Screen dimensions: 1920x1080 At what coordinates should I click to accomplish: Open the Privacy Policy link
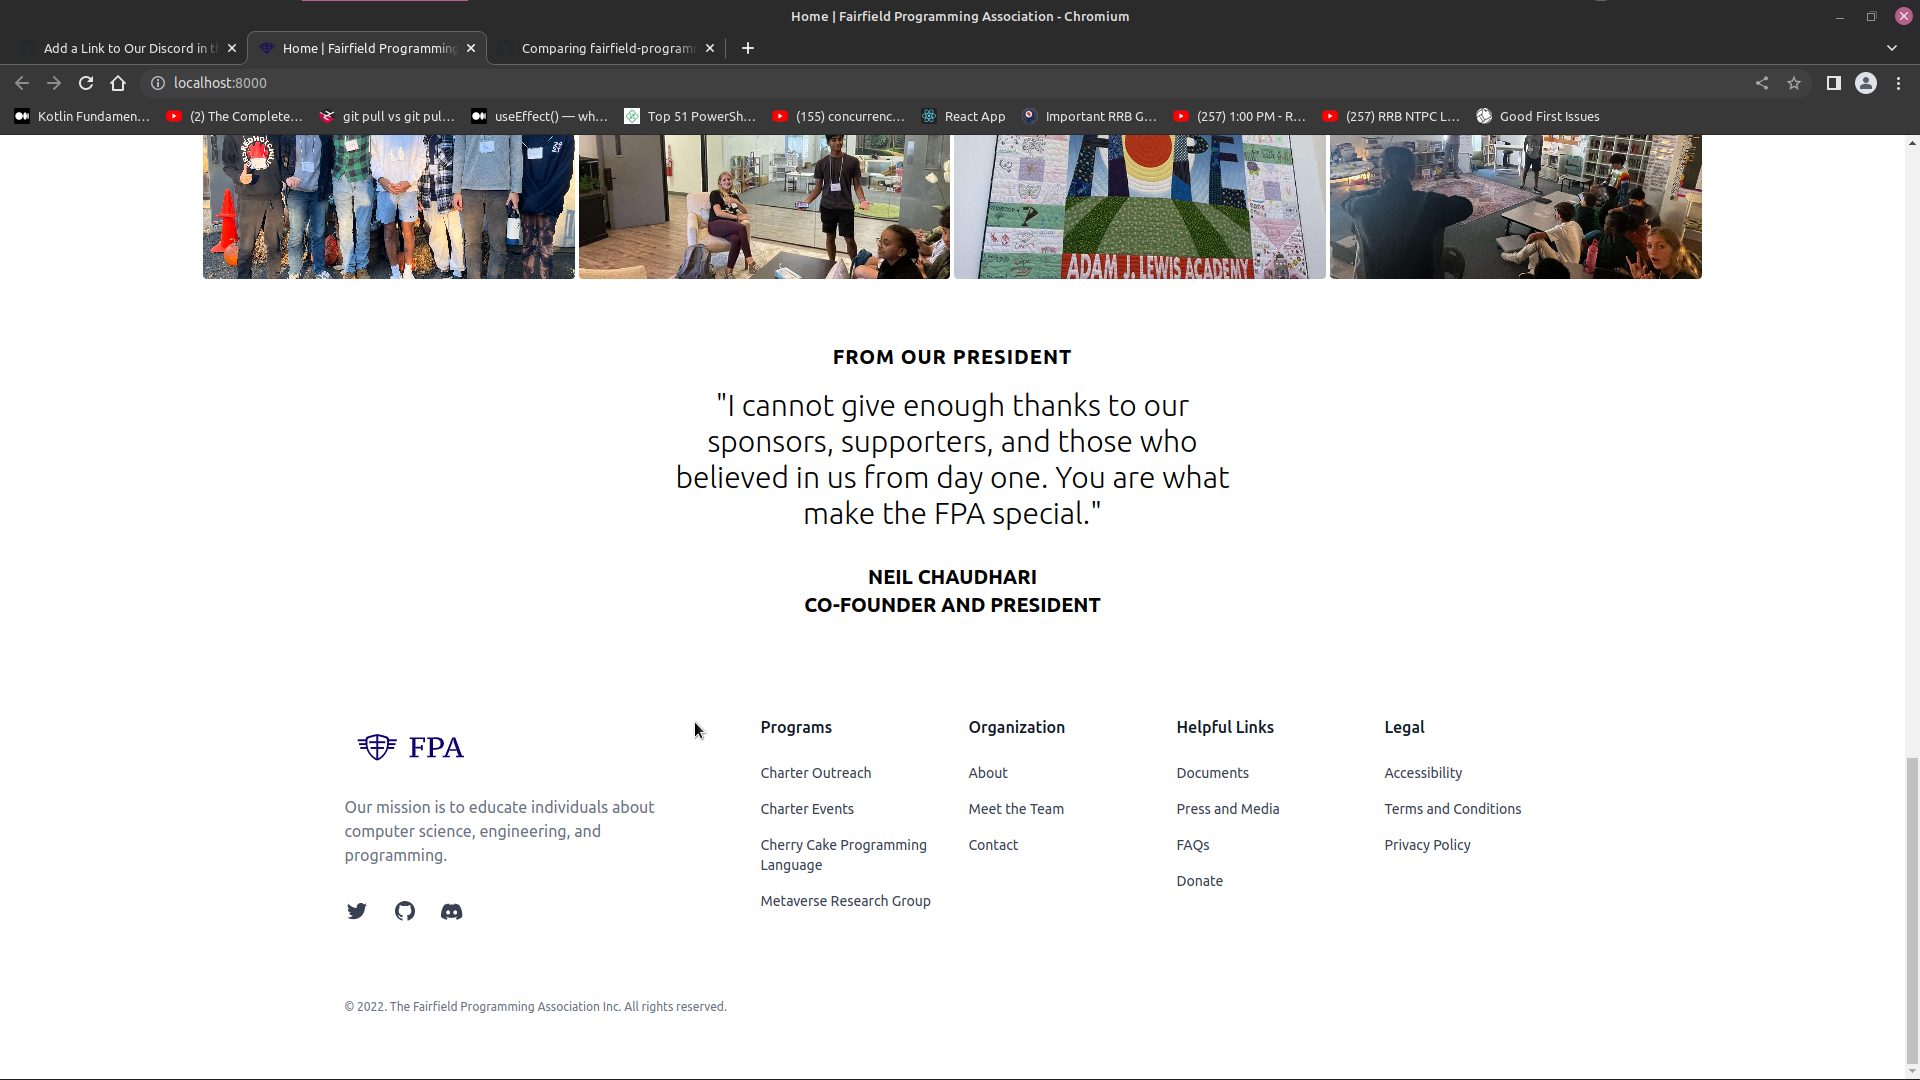pyautogui.click(x=1427, y=845)
